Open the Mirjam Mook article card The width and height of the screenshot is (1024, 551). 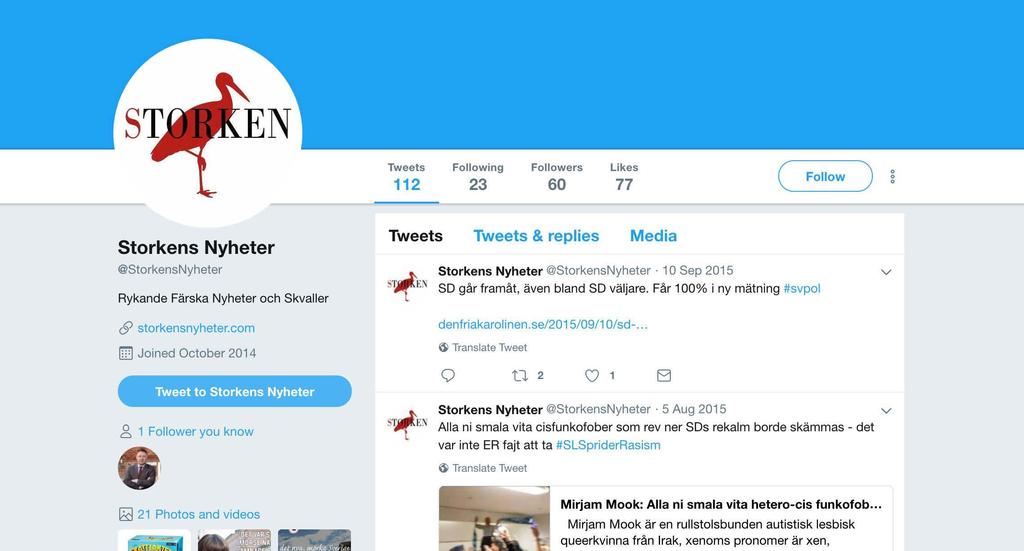(x=665, y=518)
